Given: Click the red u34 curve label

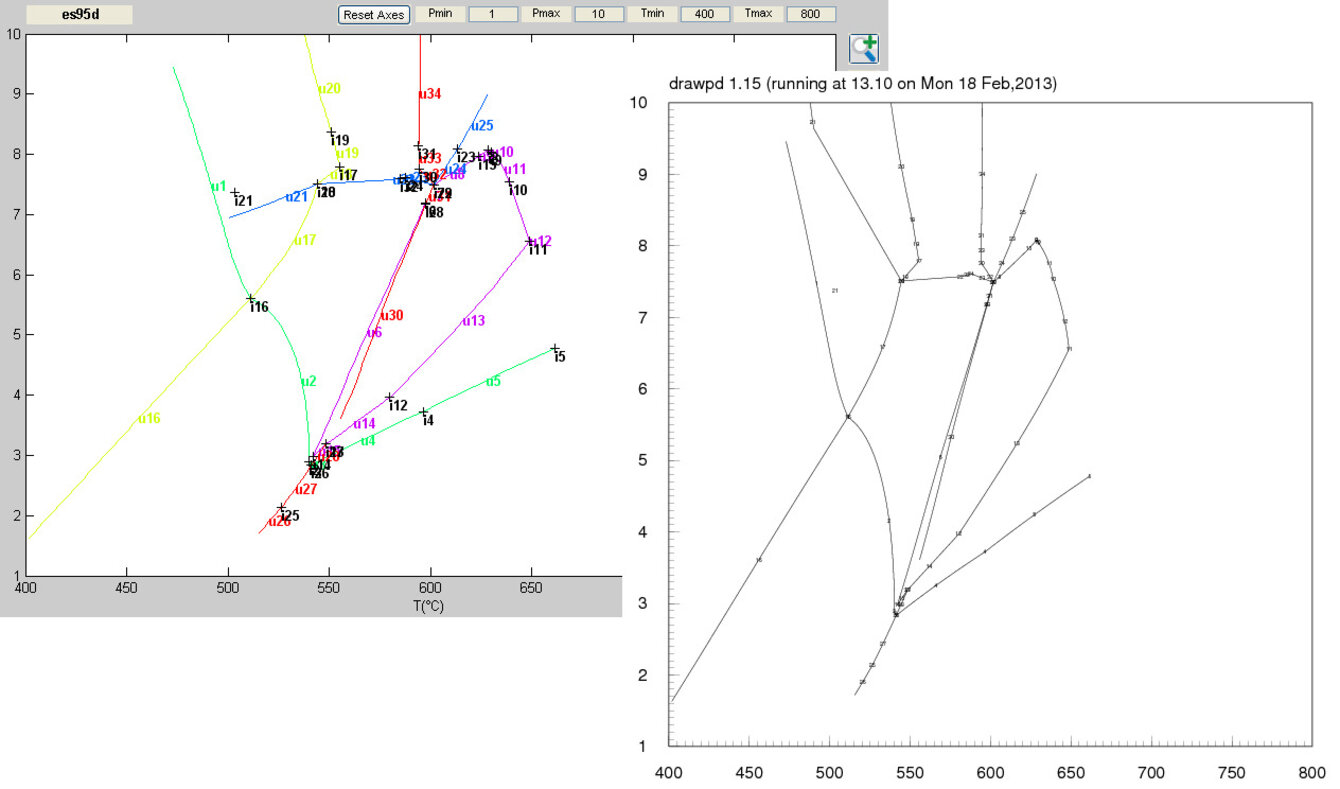Looking at the screenshot, I should click(x=429, y=94).
